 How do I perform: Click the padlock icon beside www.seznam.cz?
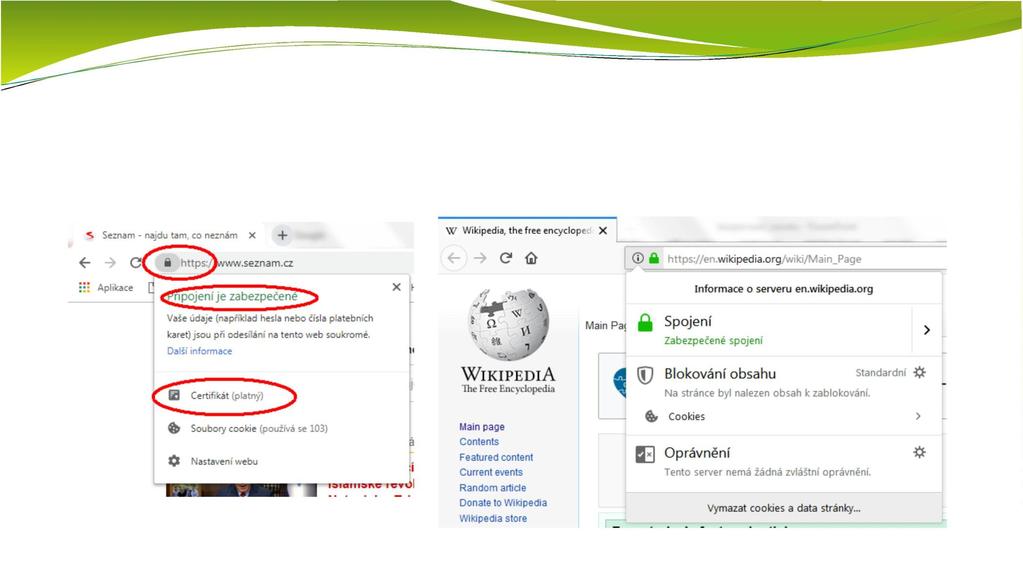(x=168, y=263)
